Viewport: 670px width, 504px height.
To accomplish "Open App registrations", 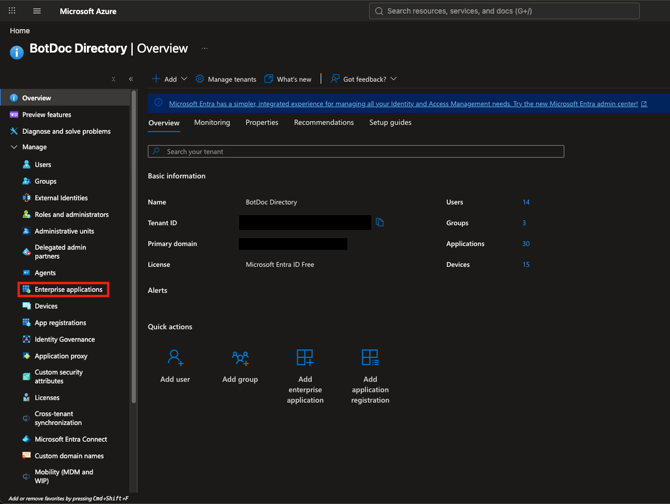I will 60,322.
